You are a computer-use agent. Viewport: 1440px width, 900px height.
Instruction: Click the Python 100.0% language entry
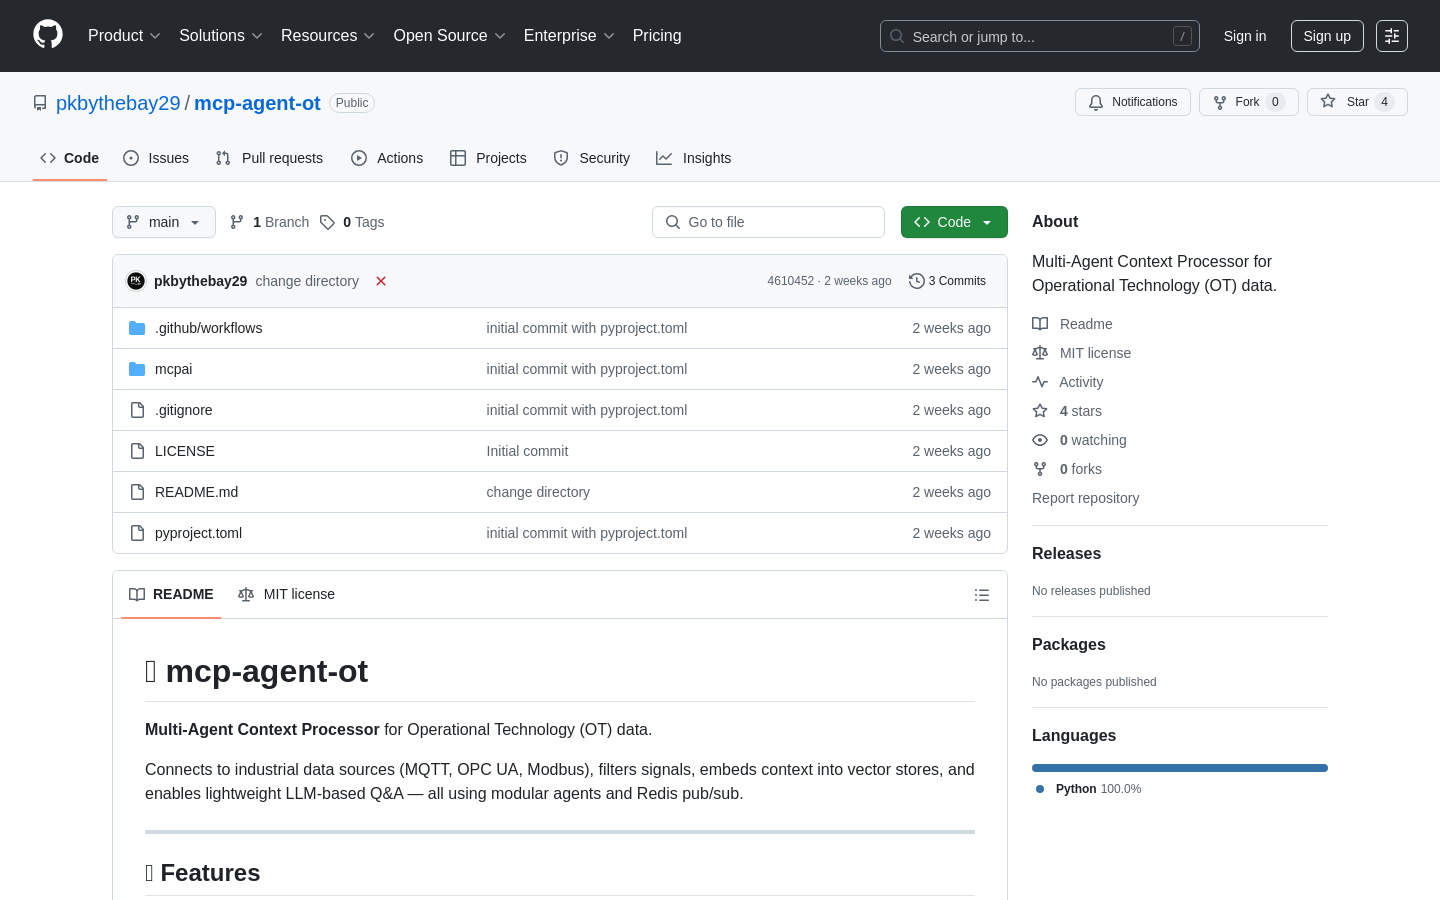(x=1088, y=789)
